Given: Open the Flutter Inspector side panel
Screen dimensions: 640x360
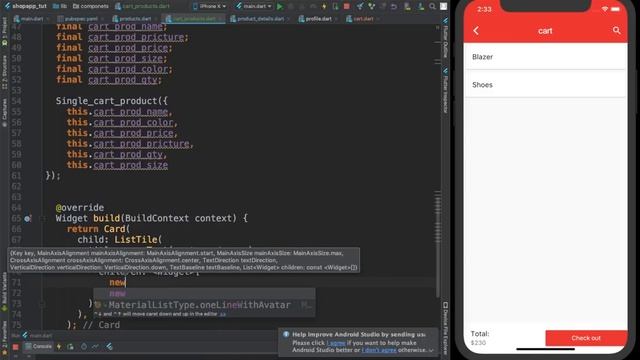Looking at the screenshot, I should [x=445, y=91].
